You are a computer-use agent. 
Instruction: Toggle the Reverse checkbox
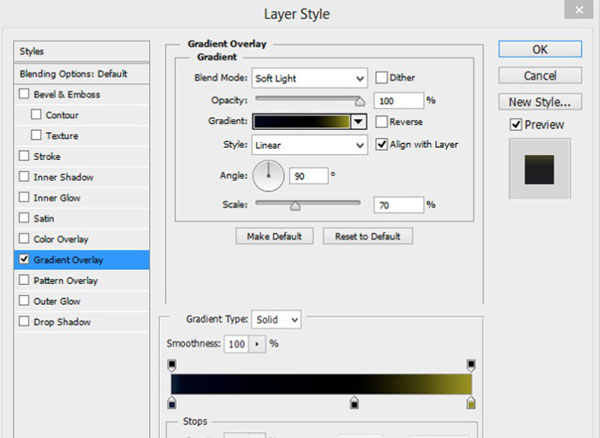(381, 121)
